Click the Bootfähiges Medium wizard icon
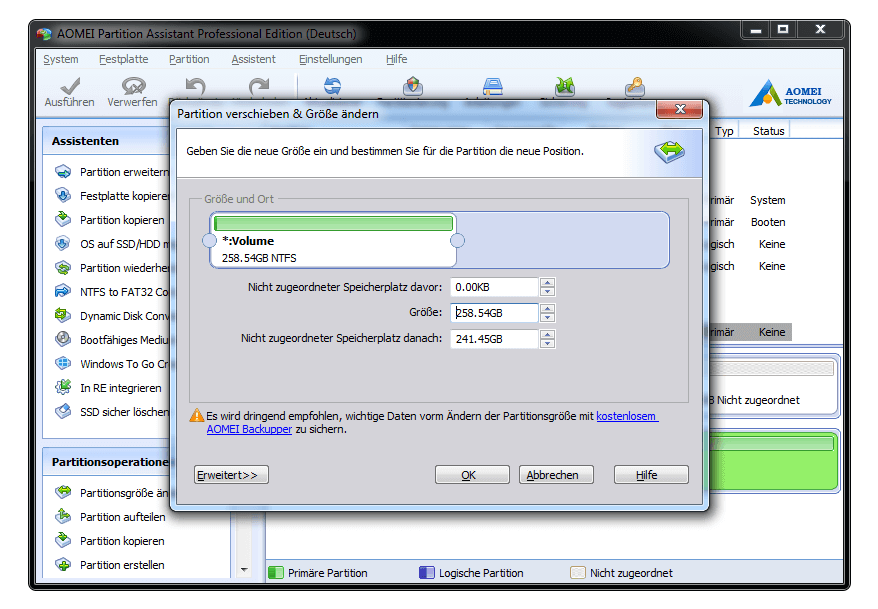 click(63, 339)
